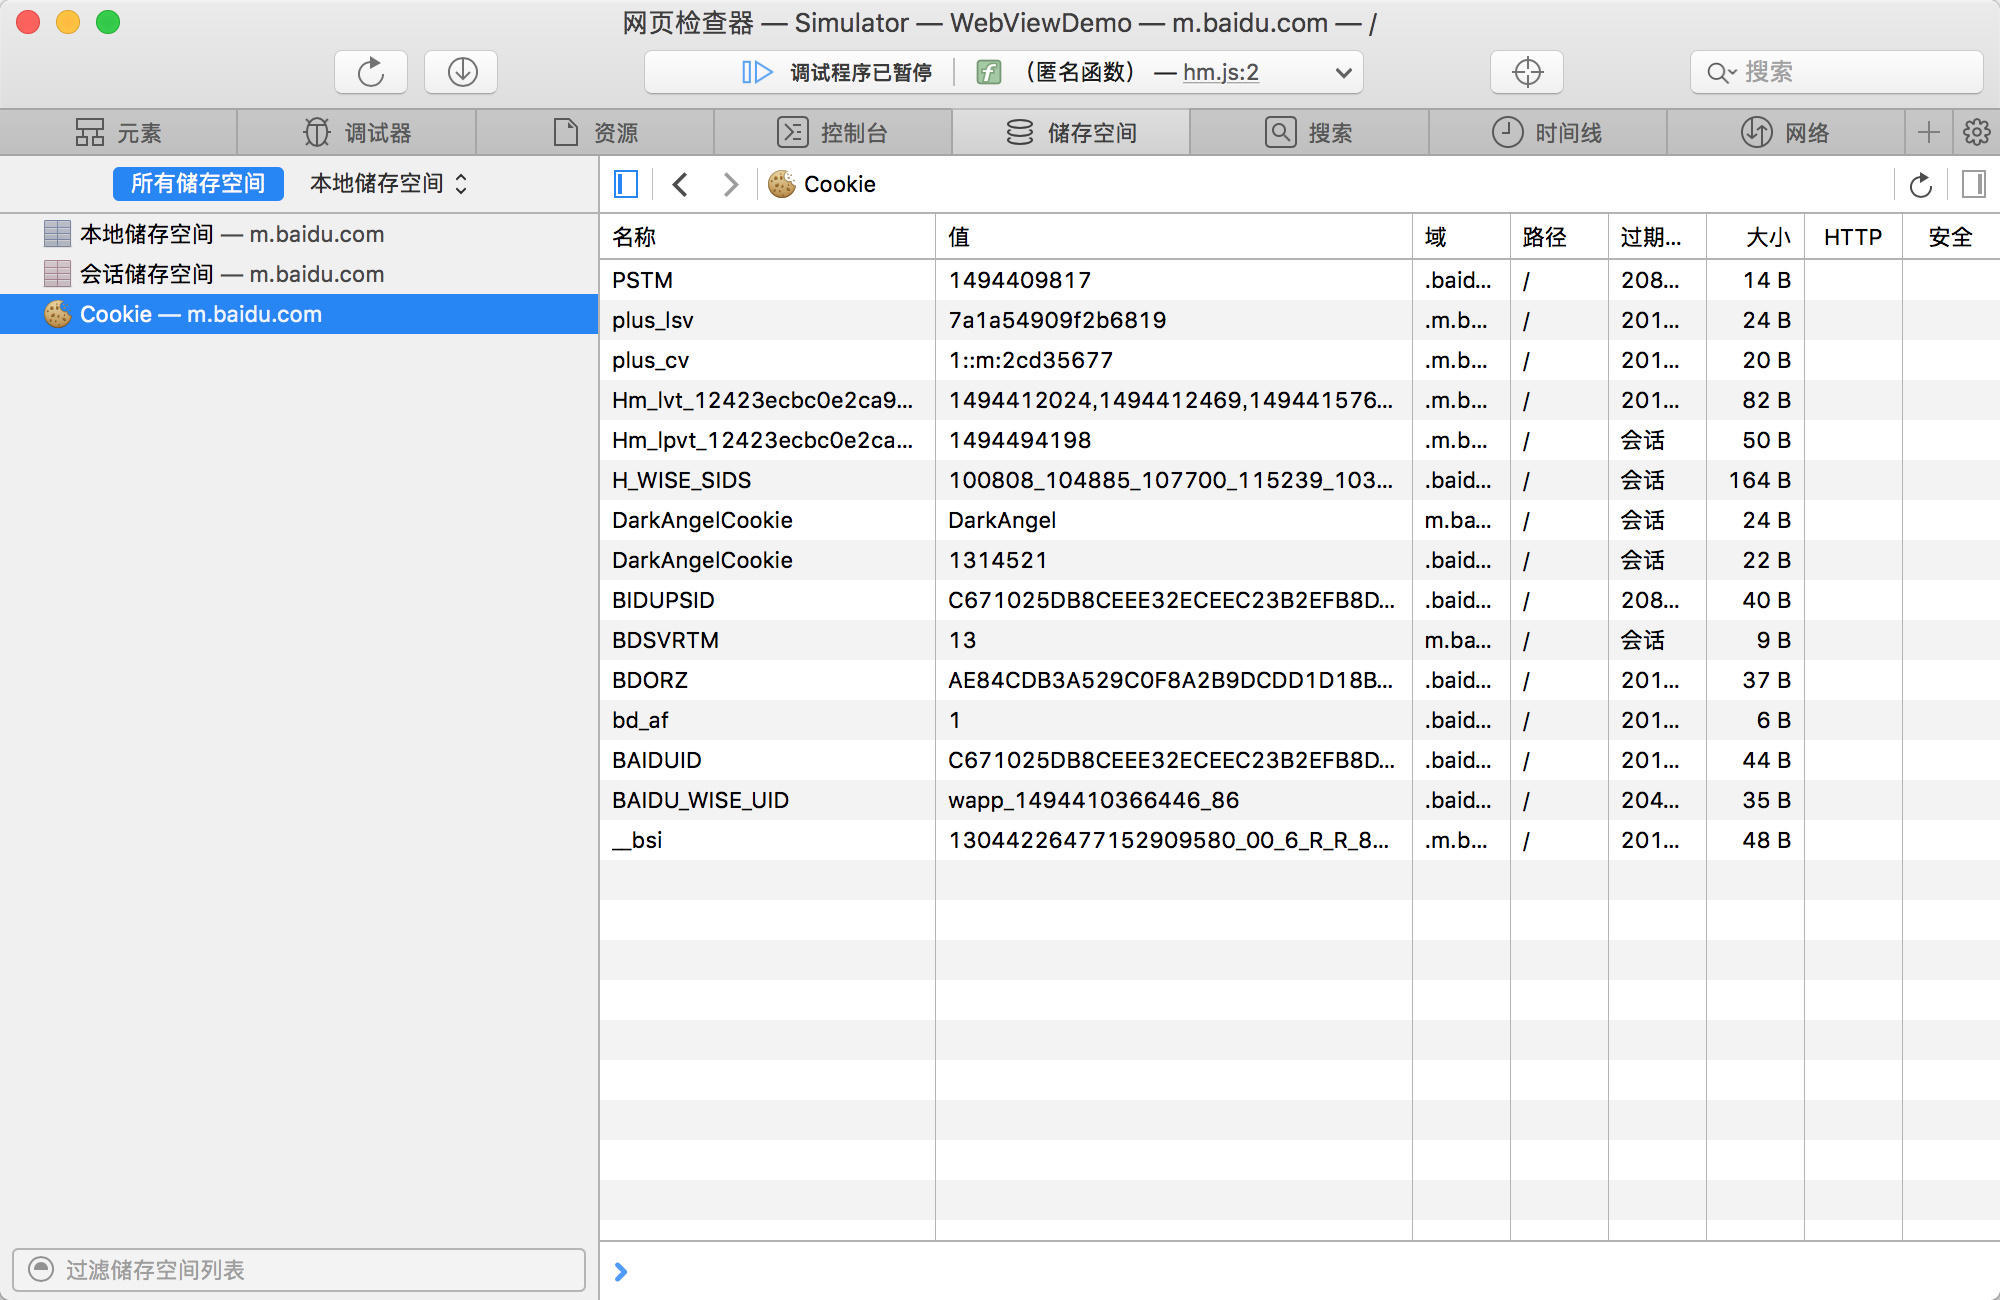
Task: Open the hm.js:2 source link
Action: coord(1220,72)
